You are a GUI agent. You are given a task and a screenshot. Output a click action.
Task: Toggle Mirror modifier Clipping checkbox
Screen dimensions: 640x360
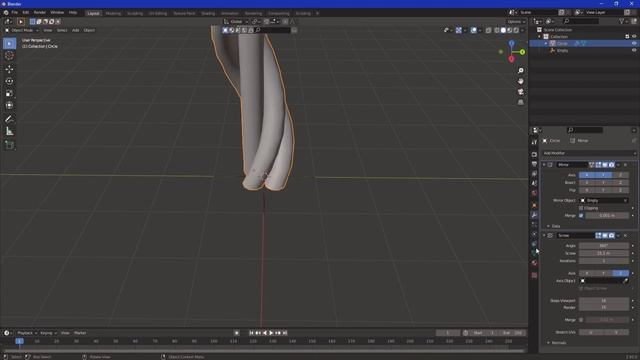pyautogui.click(x=581, y=208)
